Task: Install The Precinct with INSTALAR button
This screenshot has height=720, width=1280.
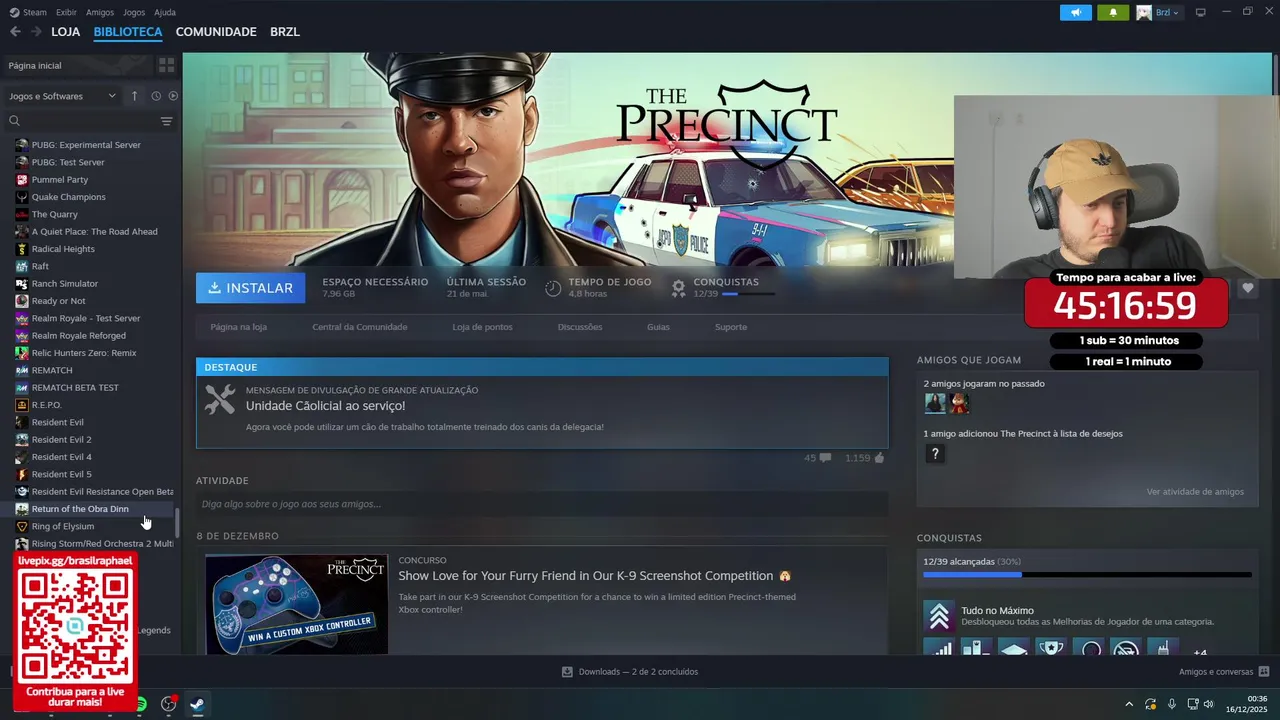Action: click(x=251, y=288)
